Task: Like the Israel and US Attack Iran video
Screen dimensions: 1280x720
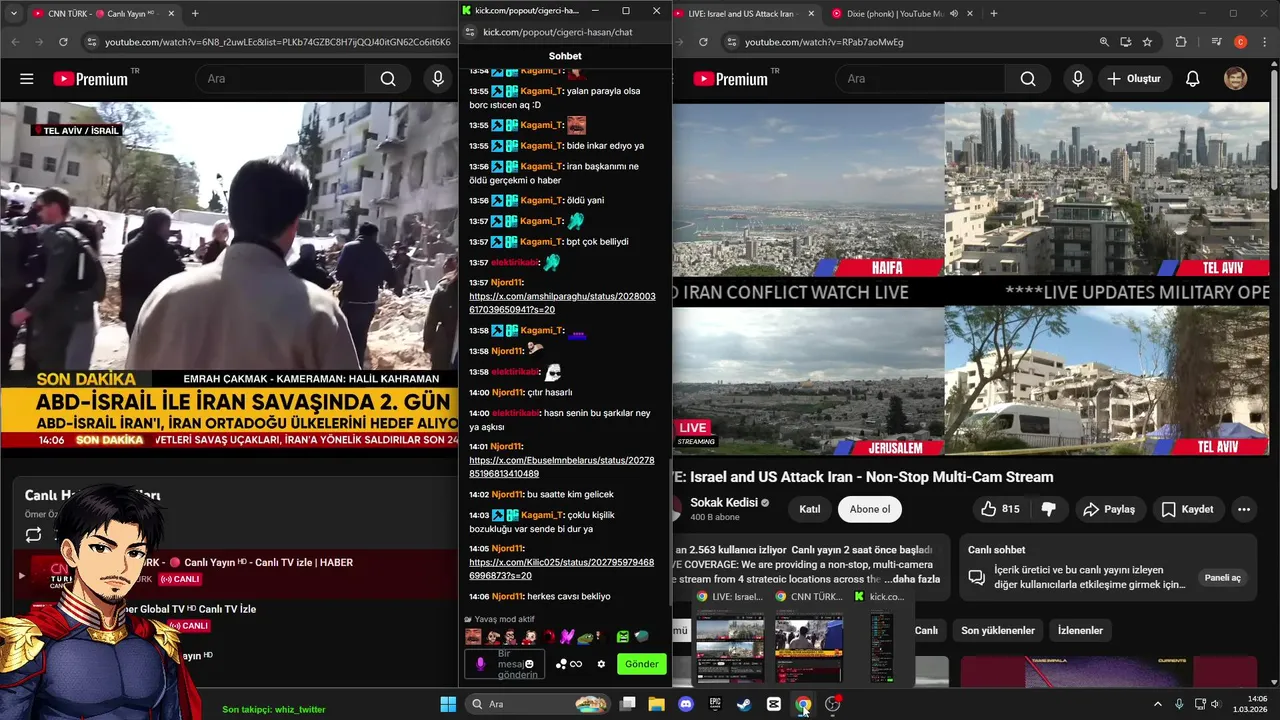Action: tap(999, 509)
